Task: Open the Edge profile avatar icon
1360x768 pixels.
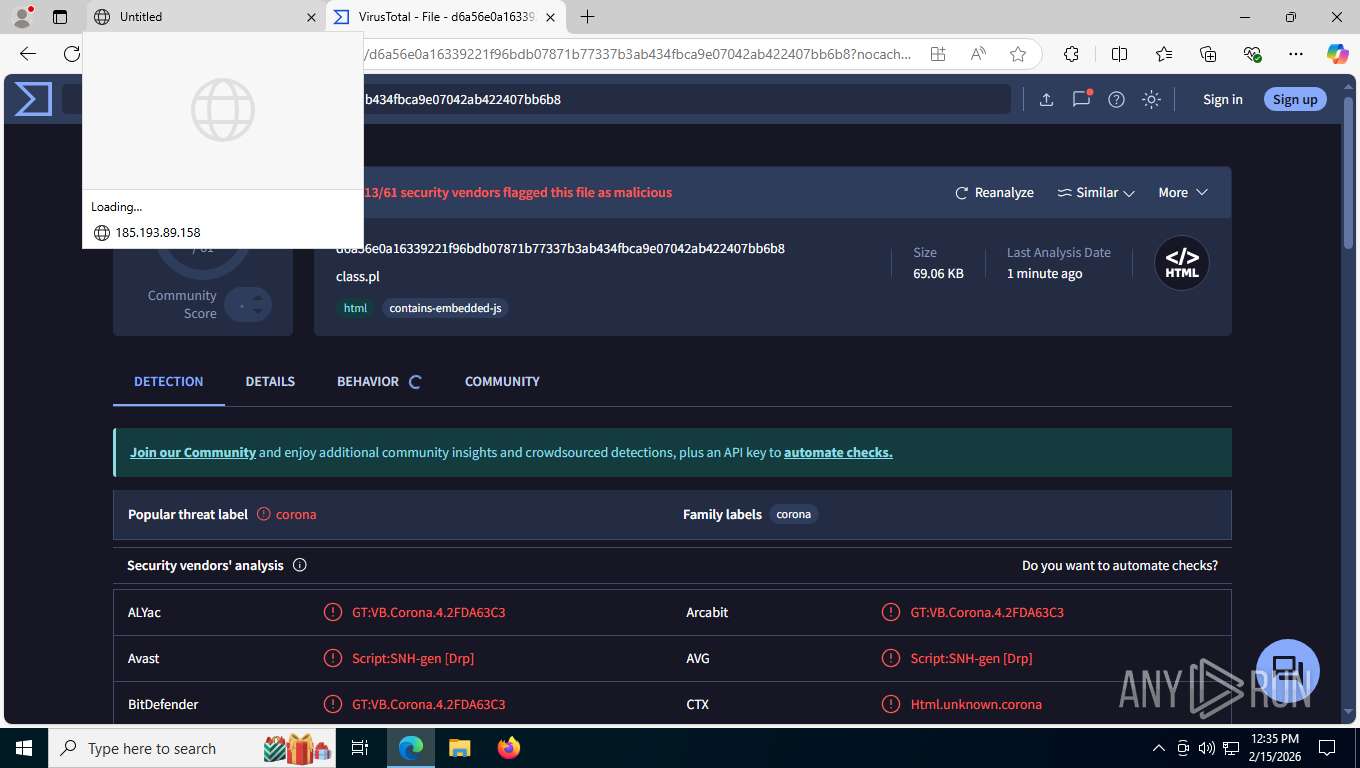Action: (x=21, y=17)
